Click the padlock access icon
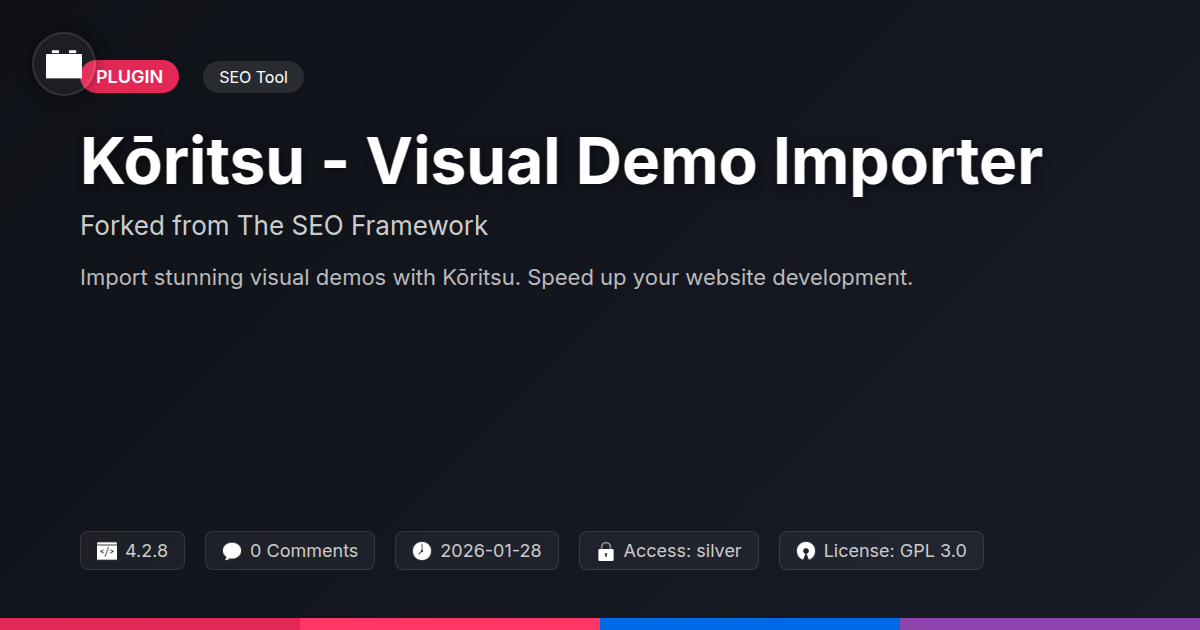1200x630 pixels. tap(605, 551)
